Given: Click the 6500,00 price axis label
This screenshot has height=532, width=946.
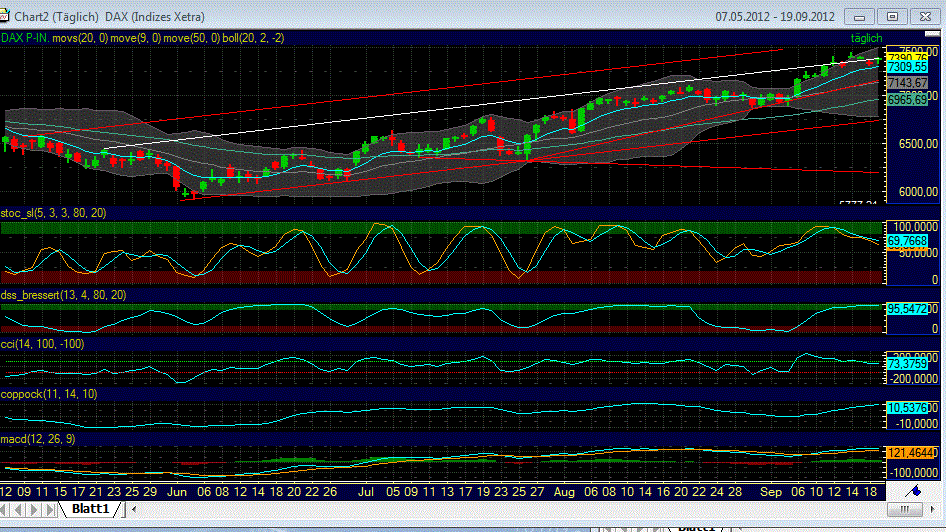Looking at the screenshot, I should [x=918, y=144].
